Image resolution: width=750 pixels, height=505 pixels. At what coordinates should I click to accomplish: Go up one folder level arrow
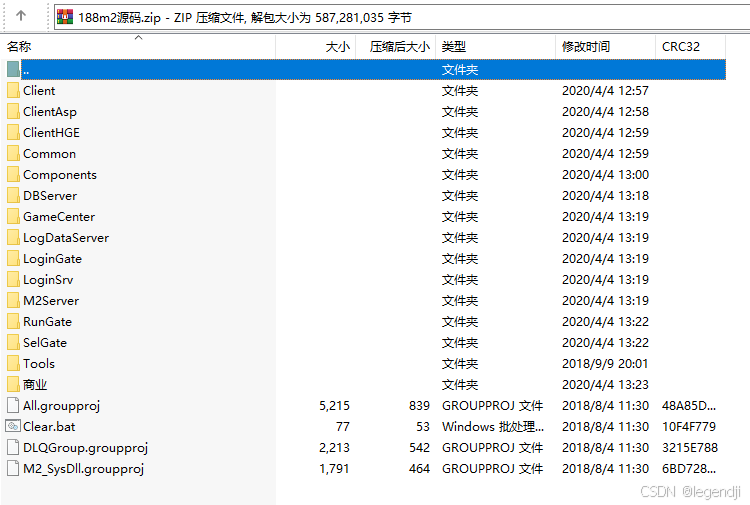click(21, 16)
